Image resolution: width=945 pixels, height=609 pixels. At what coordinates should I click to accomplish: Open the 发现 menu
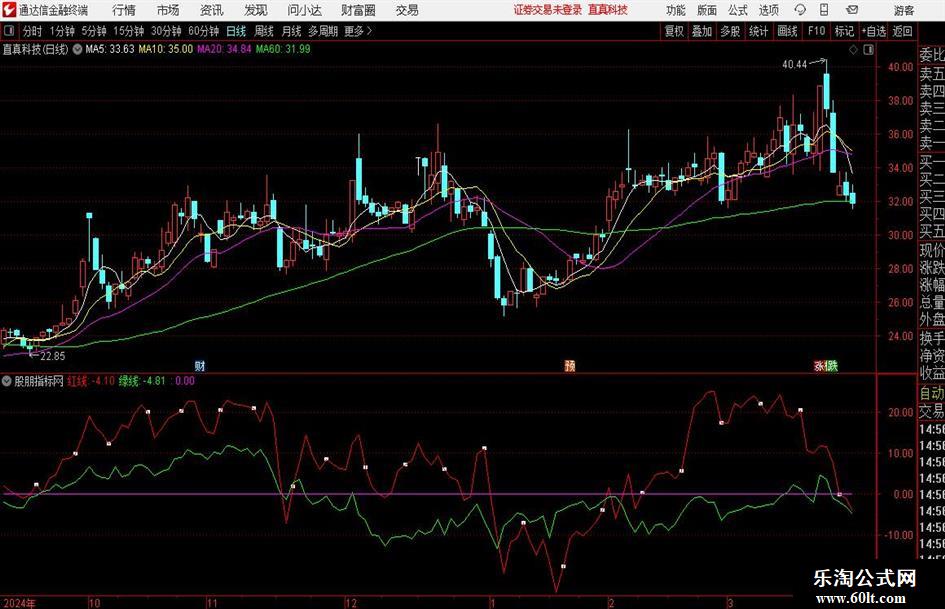[256, 10]
